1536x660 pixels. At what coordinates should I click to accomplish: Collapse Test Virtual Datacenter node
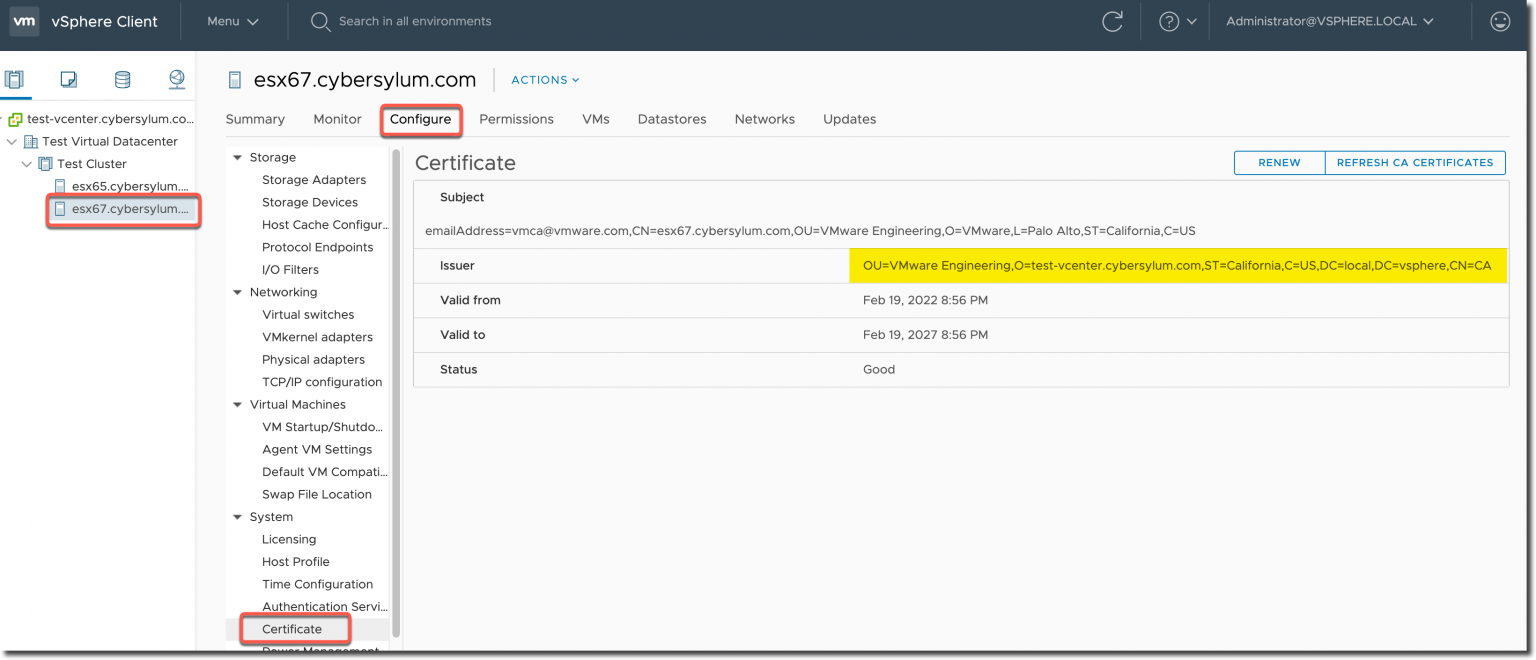pos(12,142)
